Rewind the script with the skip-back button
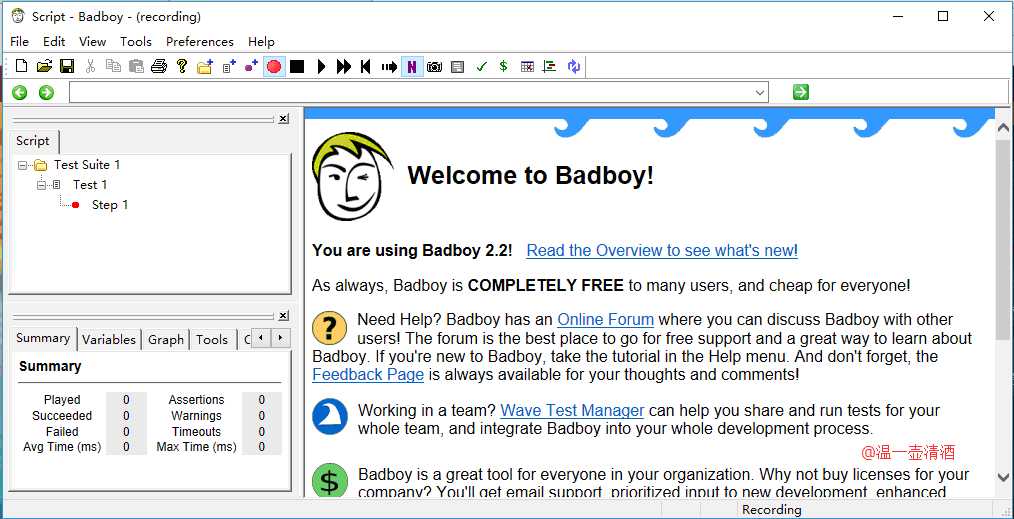Screen dimensions: 1014x519 point(366,66)
